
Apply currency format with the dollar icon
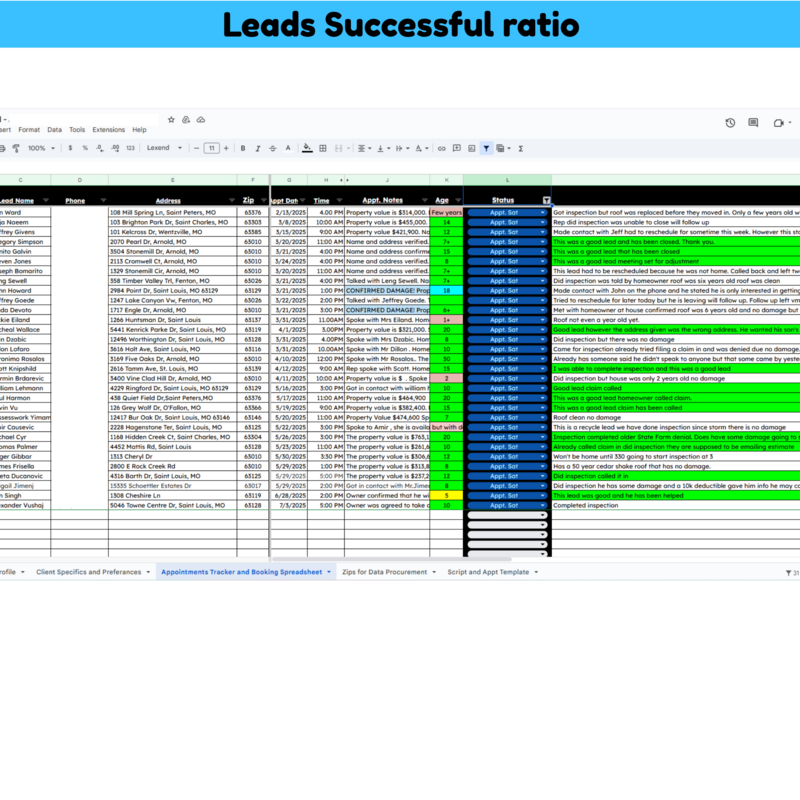pos(70,149)
